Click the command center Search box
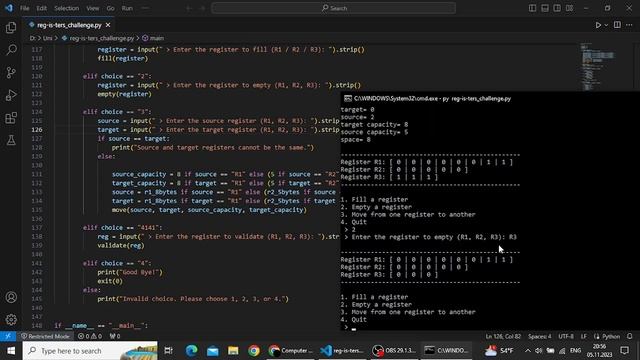Image resolution: width=640 pixels, height=360 pixels. pyautogui.click(x=333, y=8)
